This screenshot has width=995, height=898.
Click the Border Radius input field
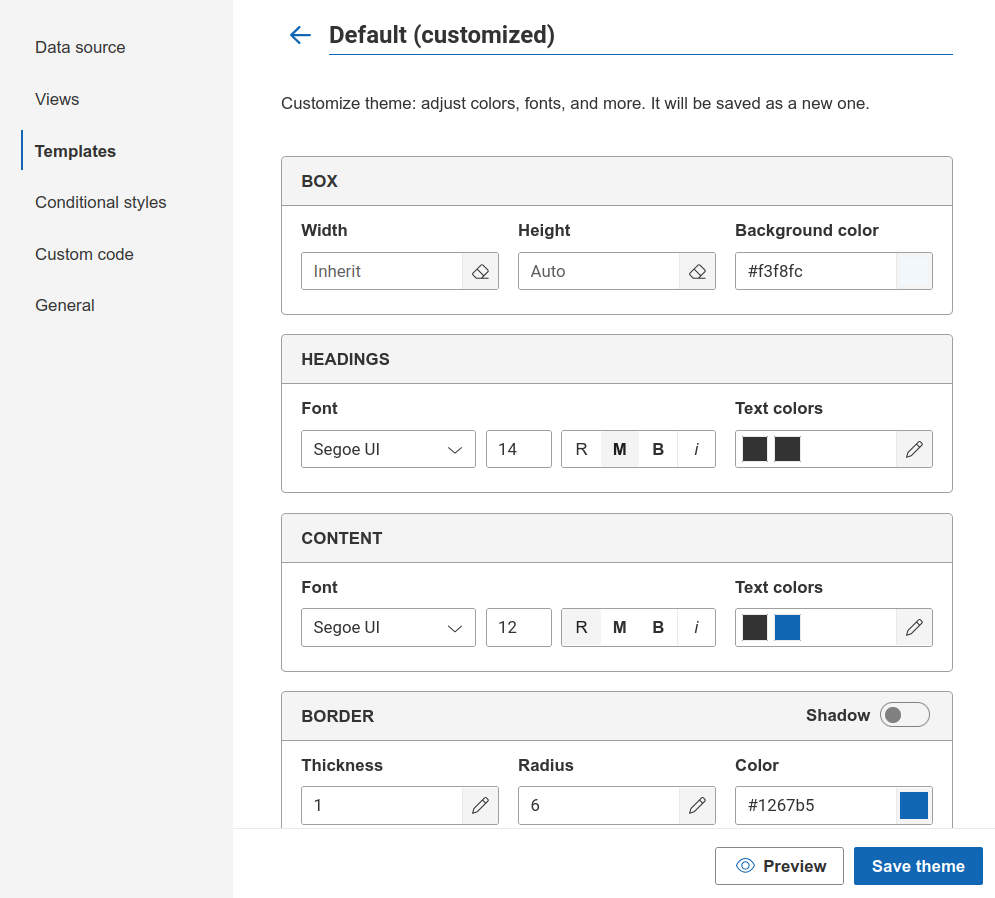click(x=599, y=805)
